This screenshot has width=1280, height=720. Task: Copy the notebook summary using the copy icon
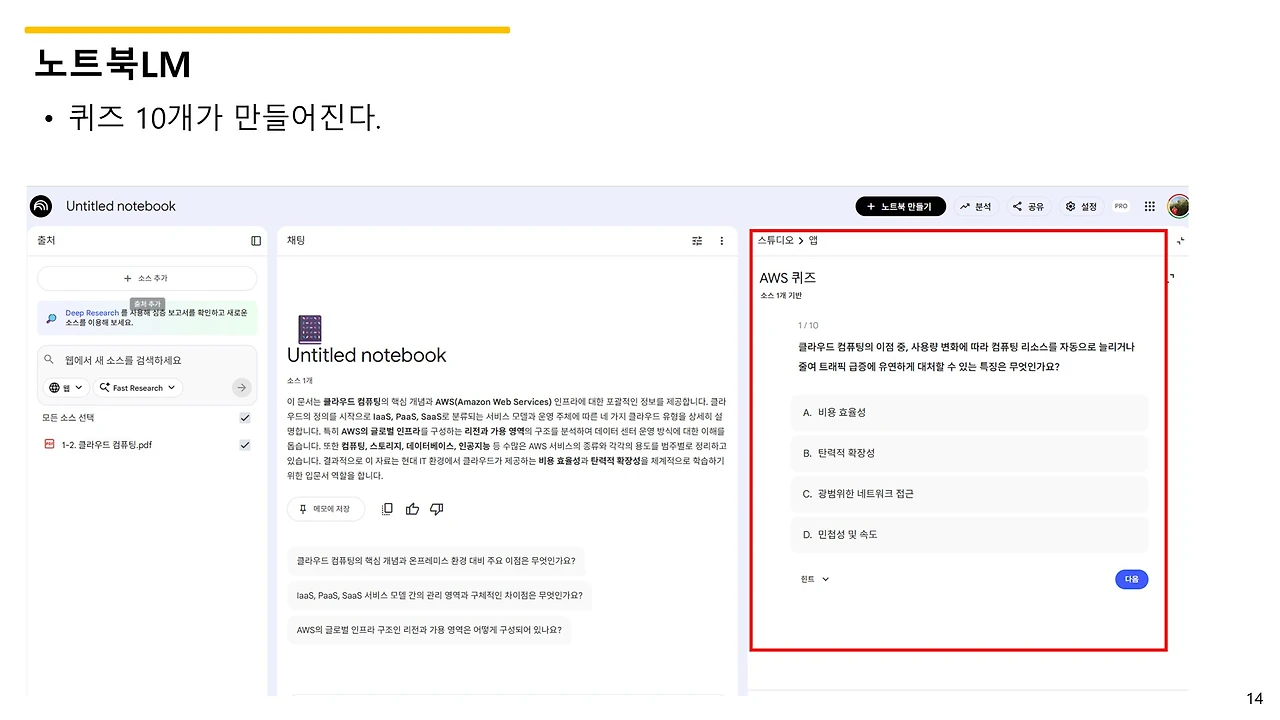pos(387,508)
